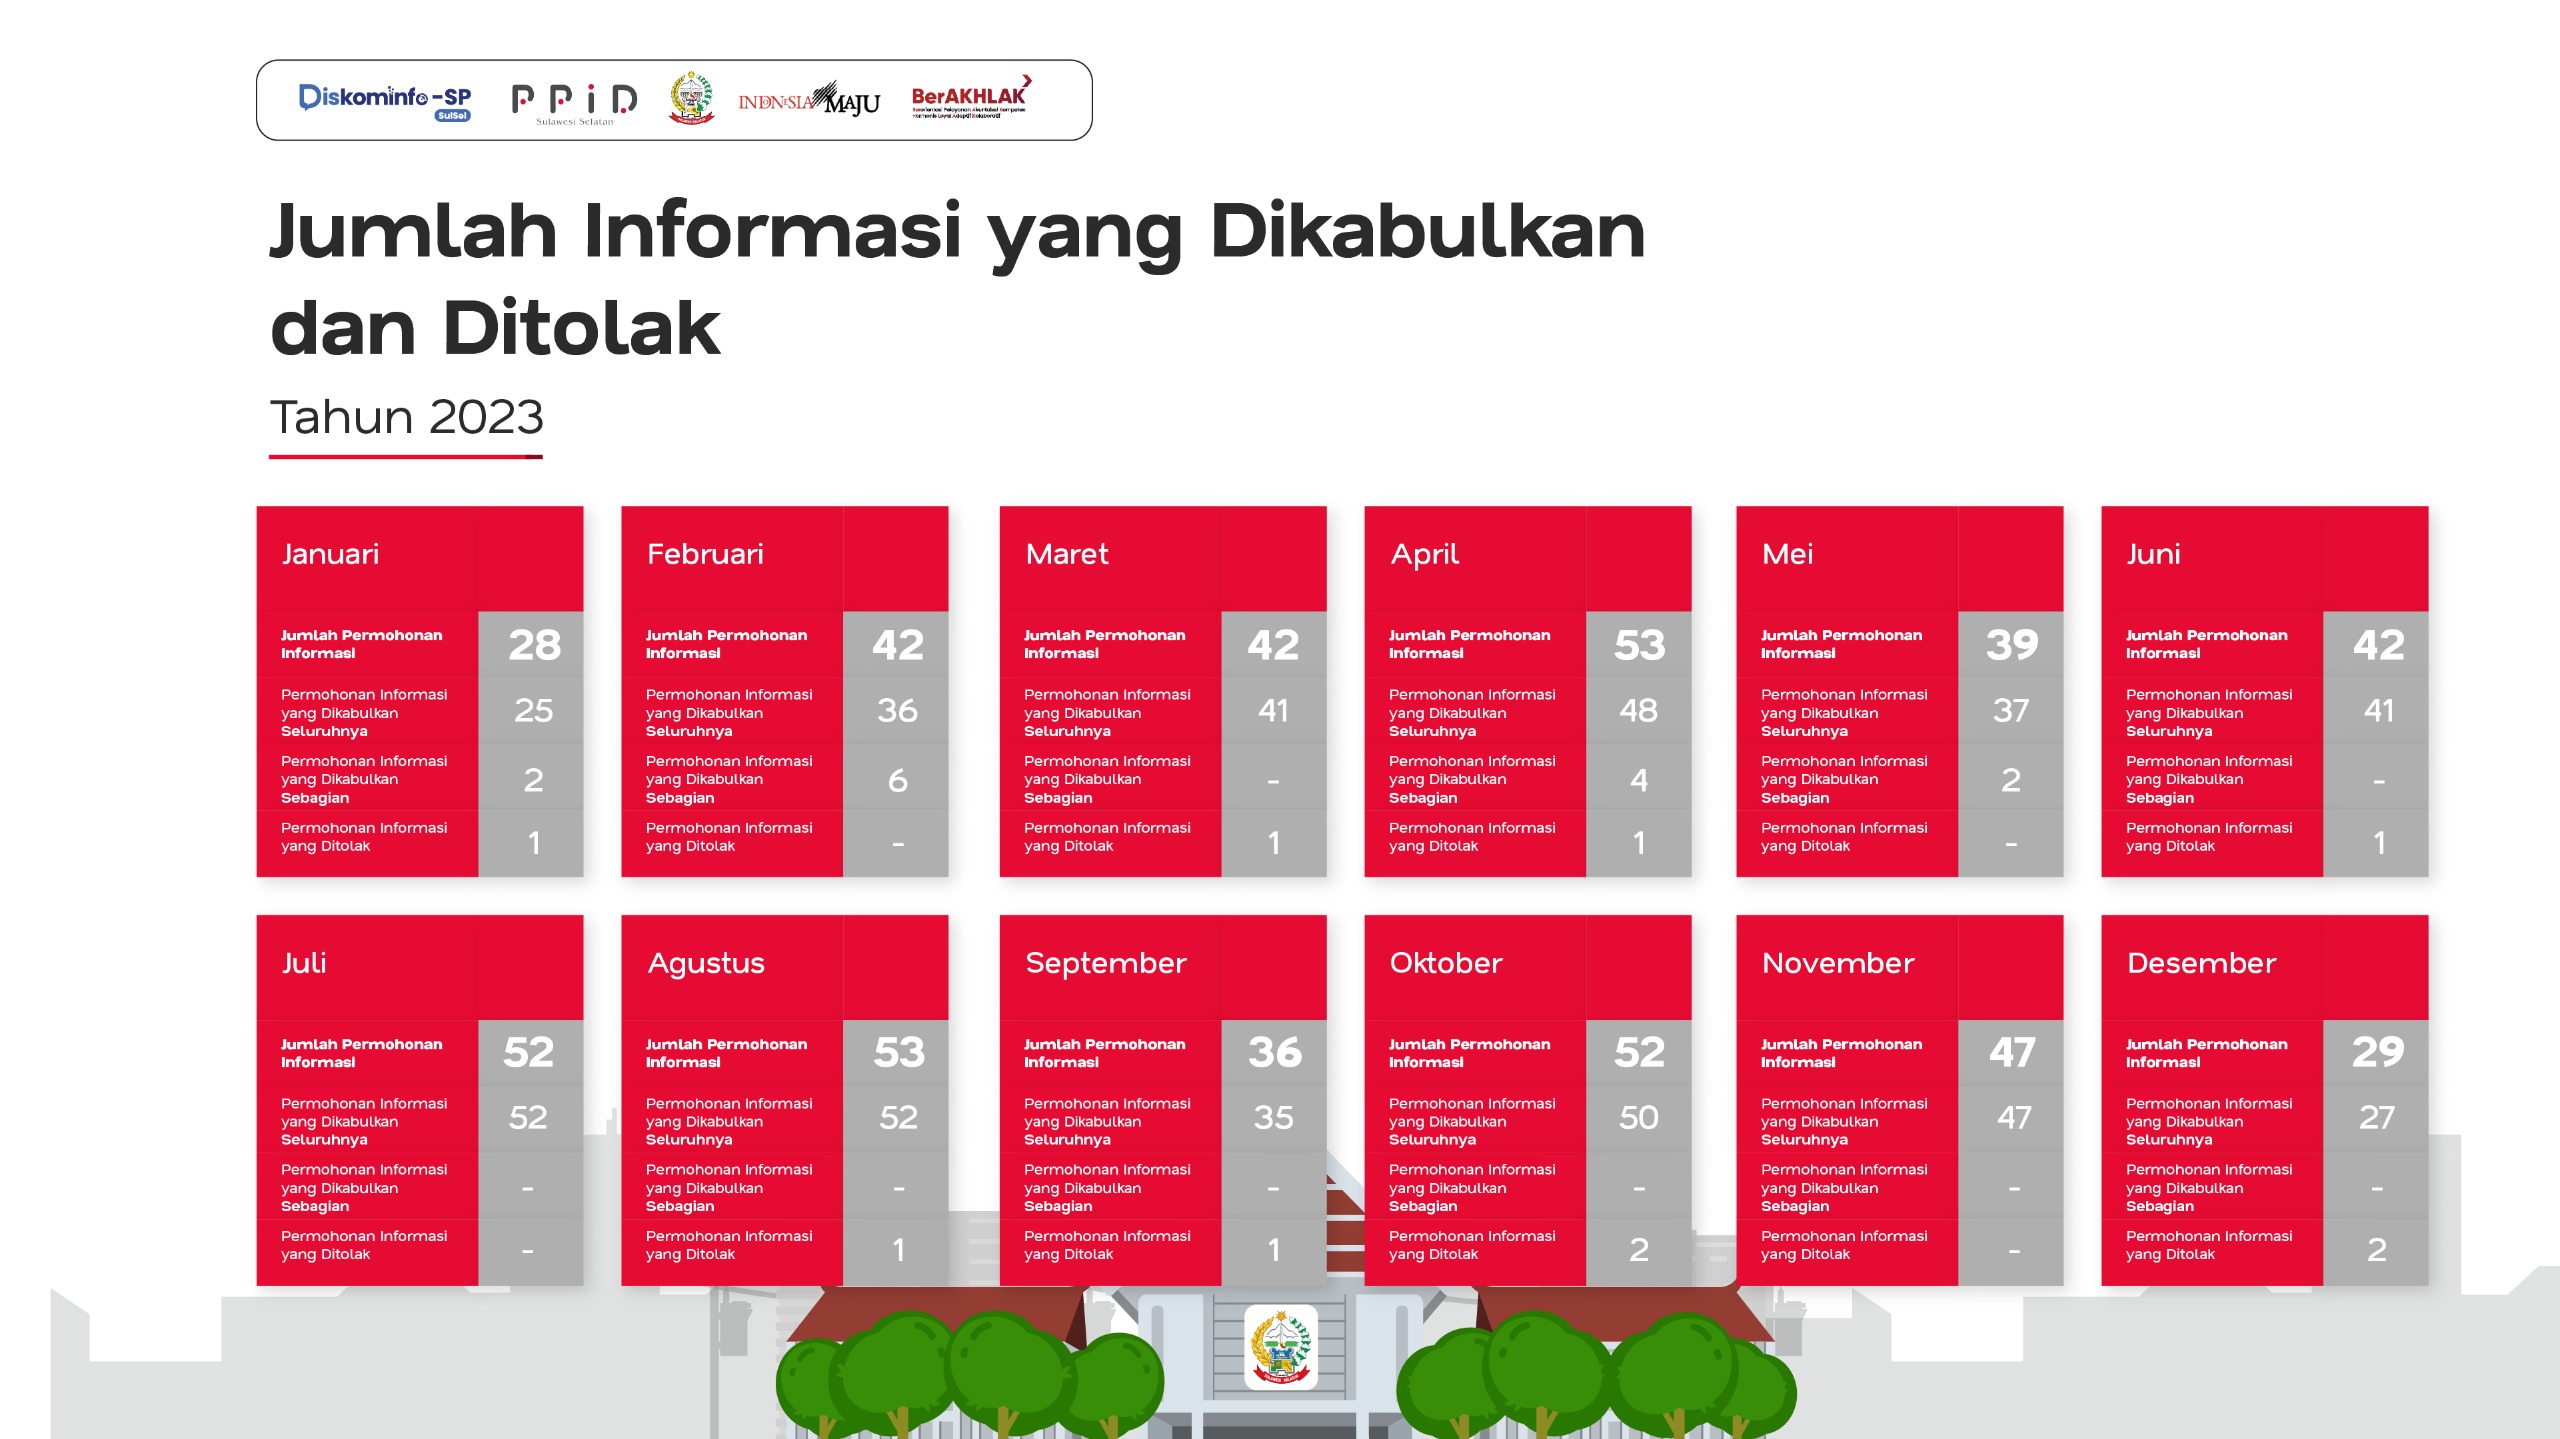Screen dimensions: 2560x1439
Task: Click Oktober's rejected requests value 2
Action: point(1638,1250)
